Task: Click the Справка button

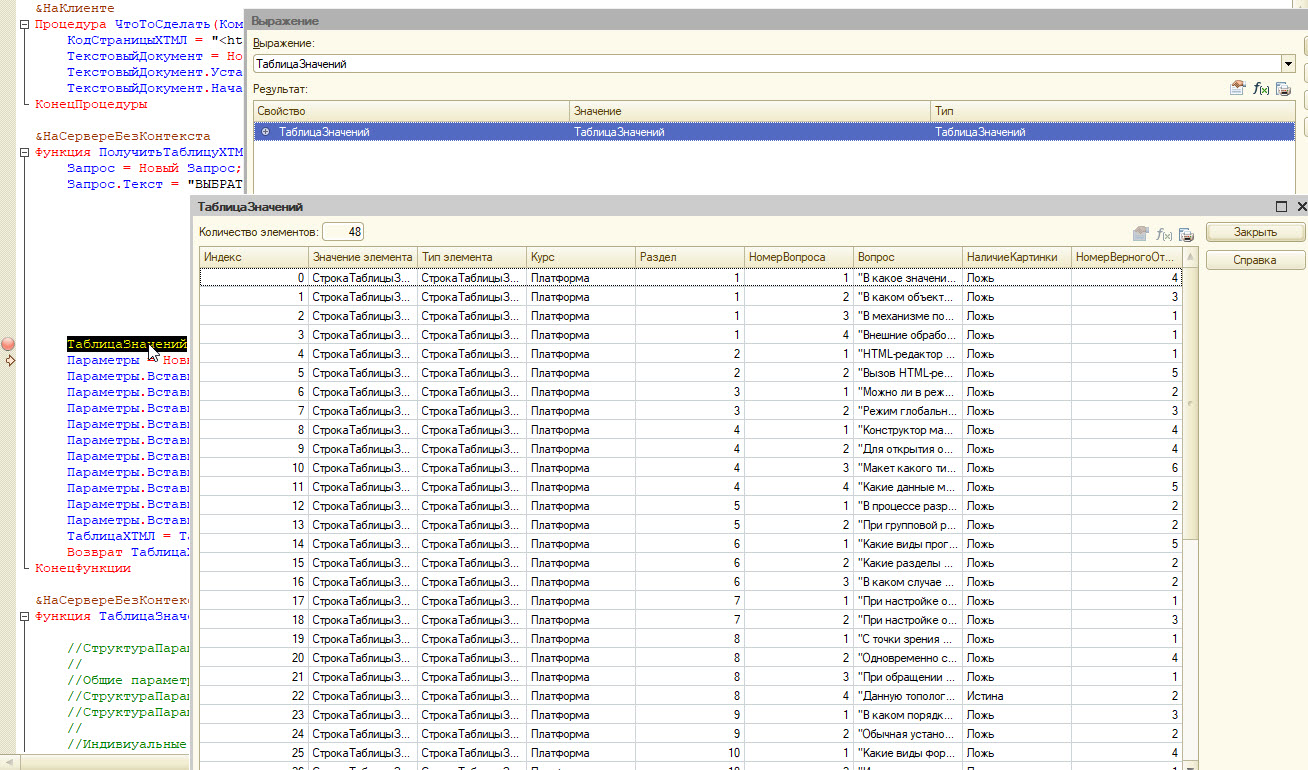Action: pos(1255,260)
